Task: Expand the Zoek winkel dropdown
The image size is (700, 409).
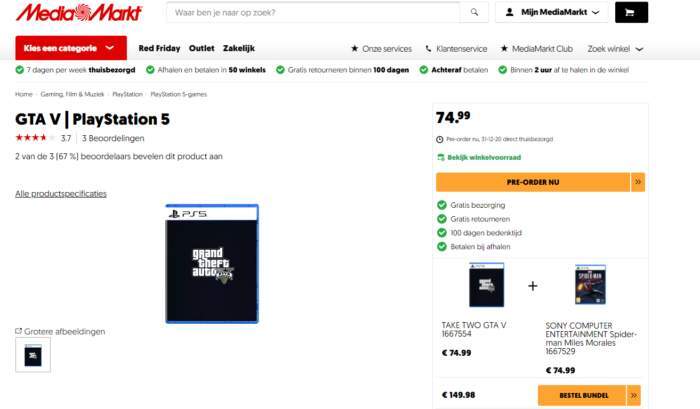Action: tap(615, 49)
